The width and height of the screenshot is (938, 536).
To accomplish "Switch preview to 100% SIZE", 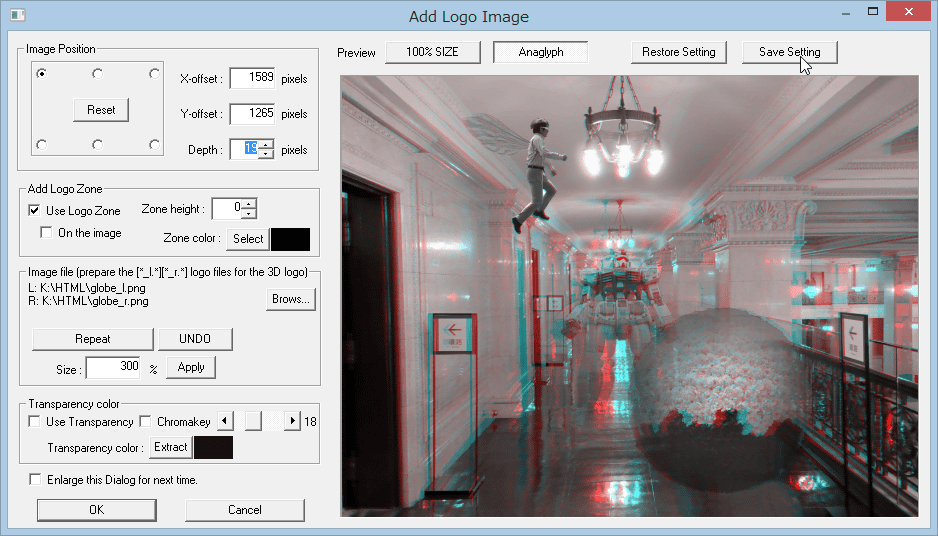I will point(433,52).
